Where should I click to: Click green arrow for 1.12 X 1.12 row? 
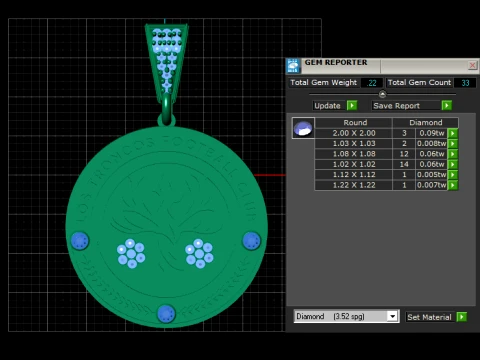(x=453, y=175)
